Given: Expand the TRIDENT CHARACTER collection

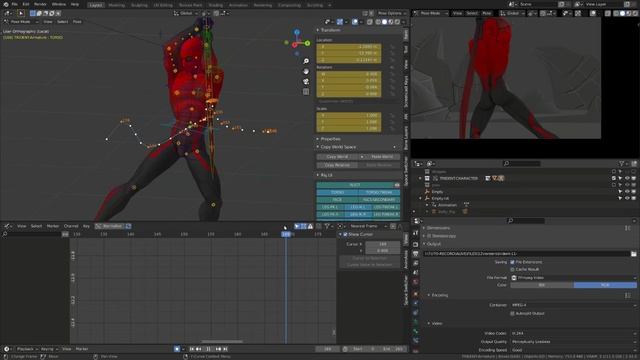Looking at the screenshot, I should [x=420, y=178].
